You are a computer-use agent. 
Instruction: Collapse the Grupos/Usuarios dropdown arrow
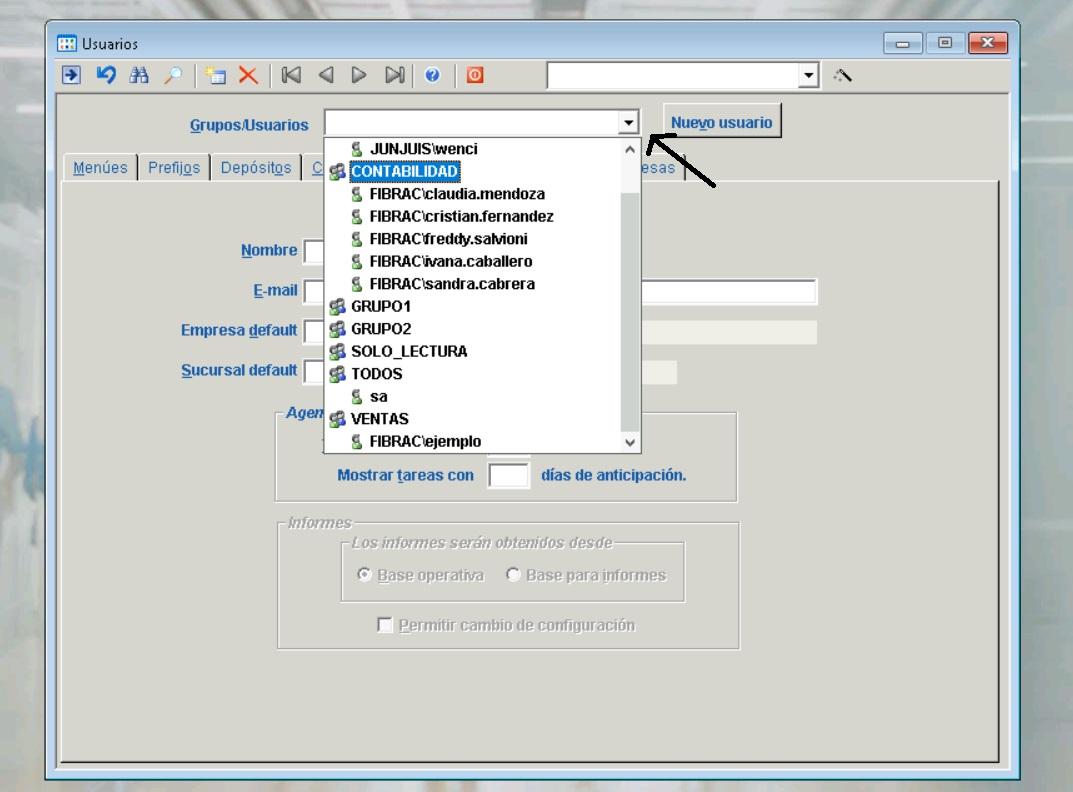[628, 123]
